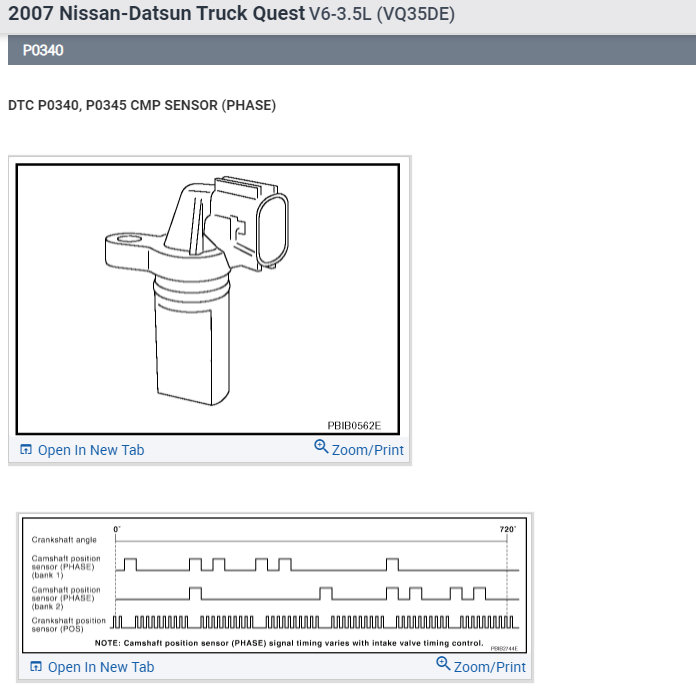Click the Crankshaft position sensor (POS) label
696x691 pixels.
(68, 624)
